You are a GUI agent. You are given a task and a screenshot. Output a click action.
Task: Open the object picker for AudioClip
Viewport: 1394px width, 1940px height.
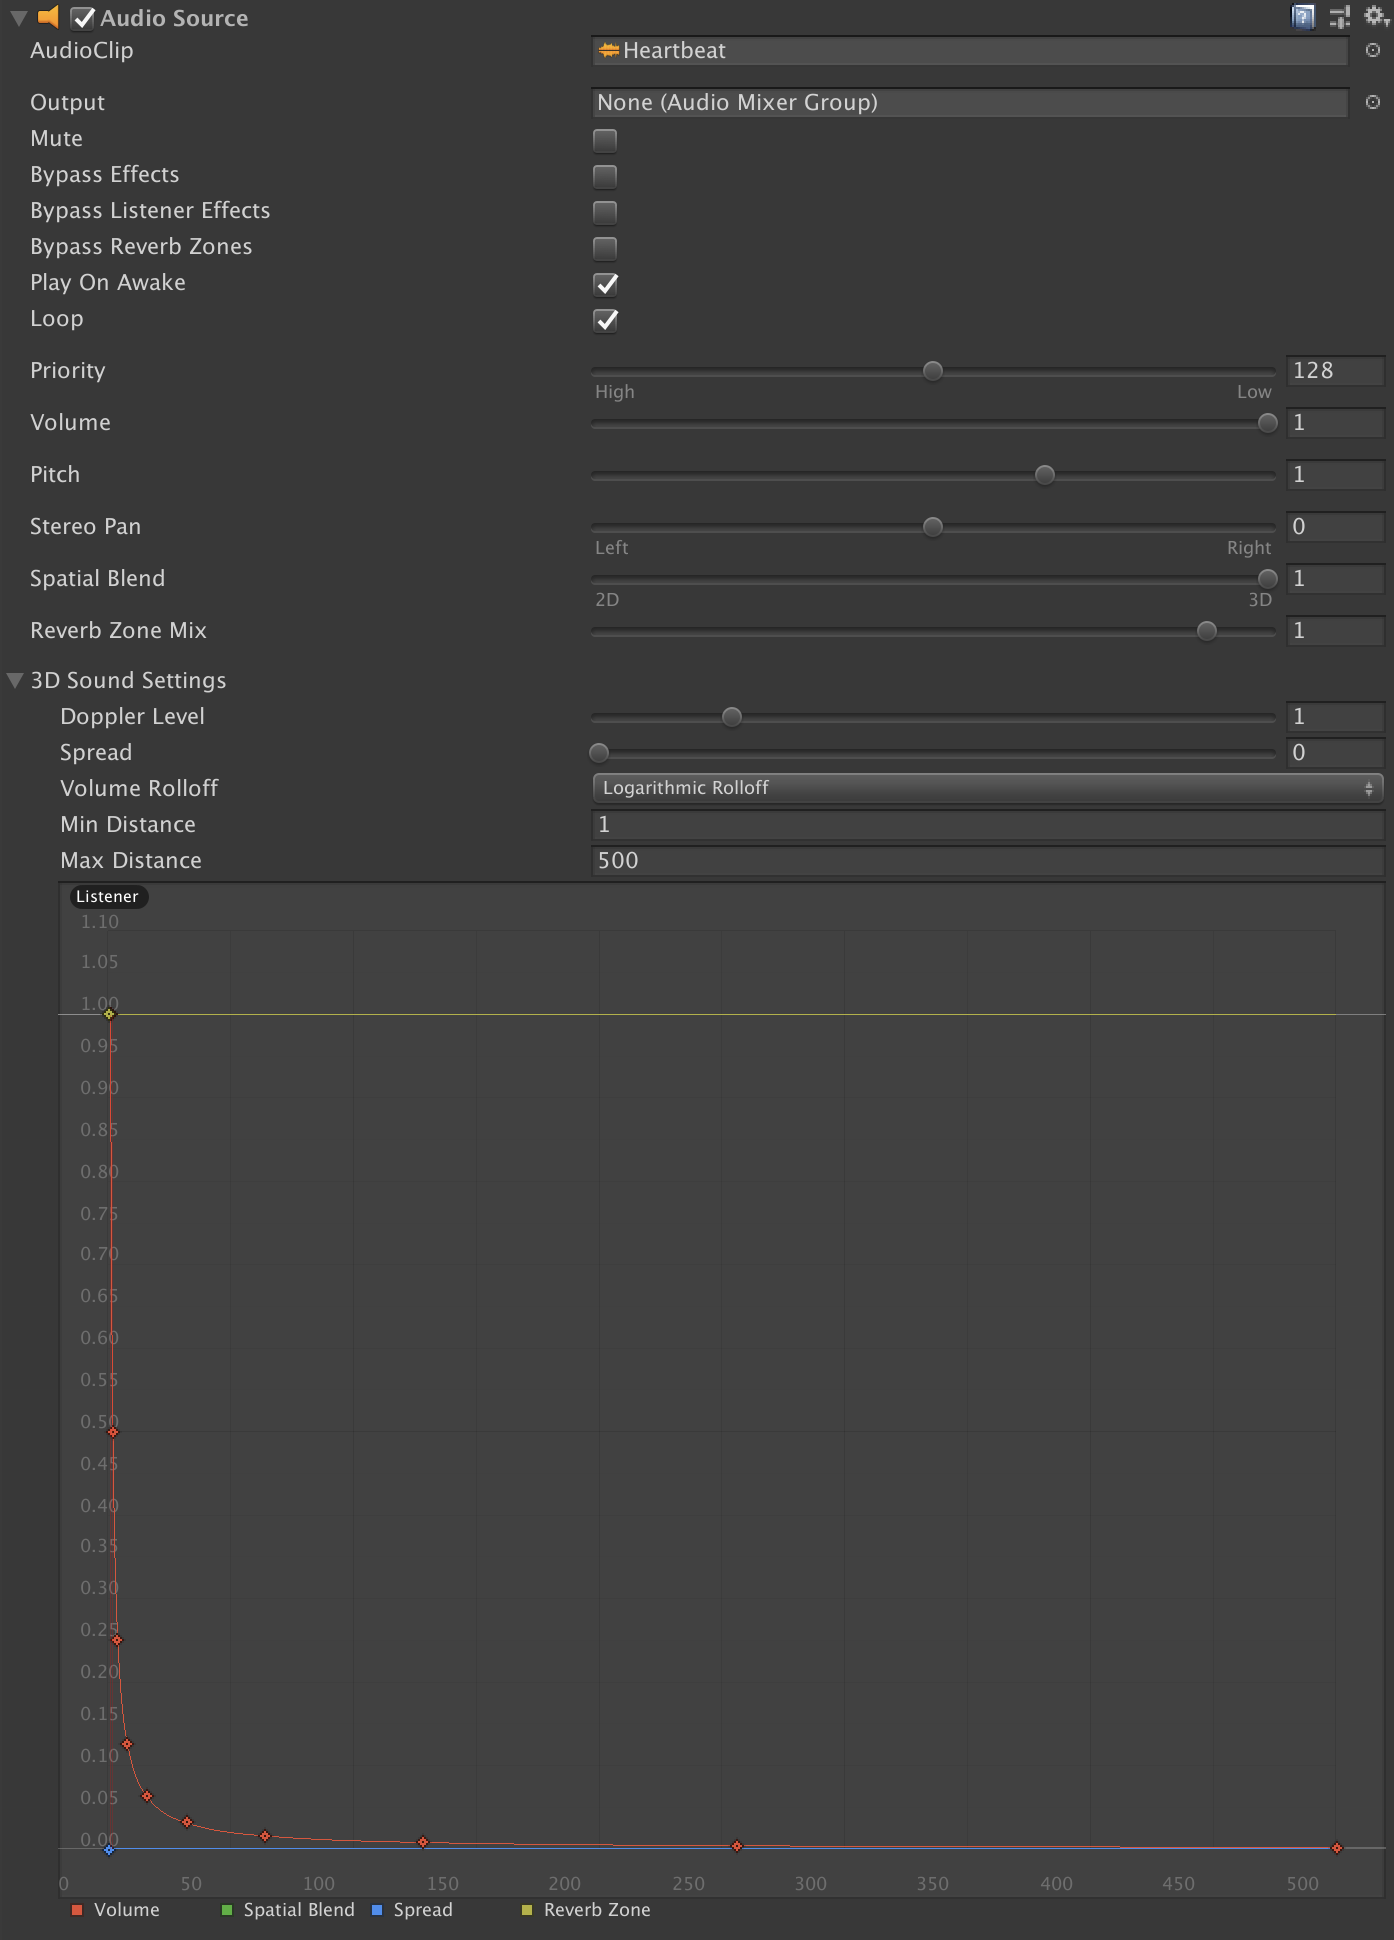pos(1373,51)
